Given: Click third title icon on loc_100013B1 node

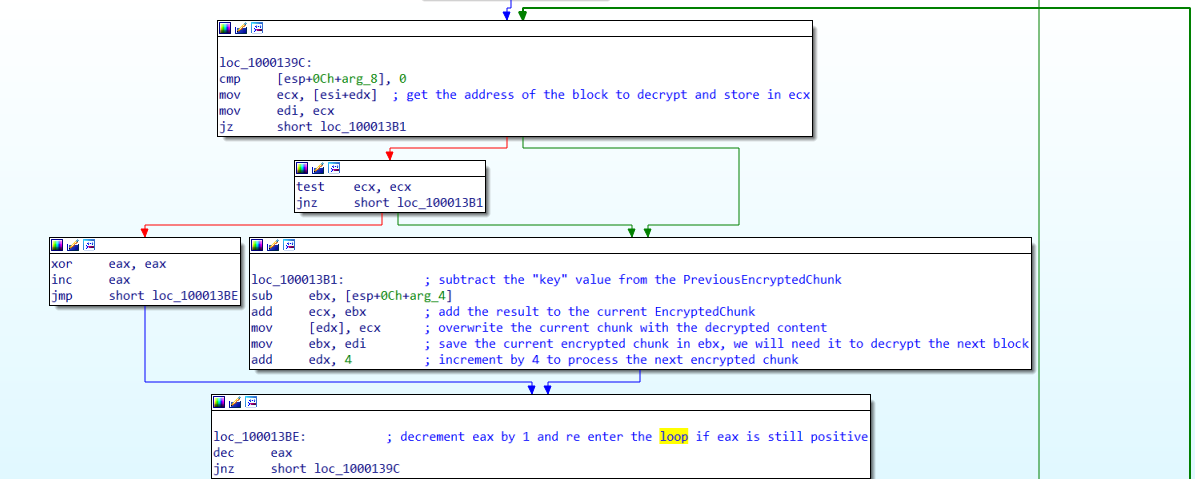Looking at the screenshot, I should pos(290,245).
